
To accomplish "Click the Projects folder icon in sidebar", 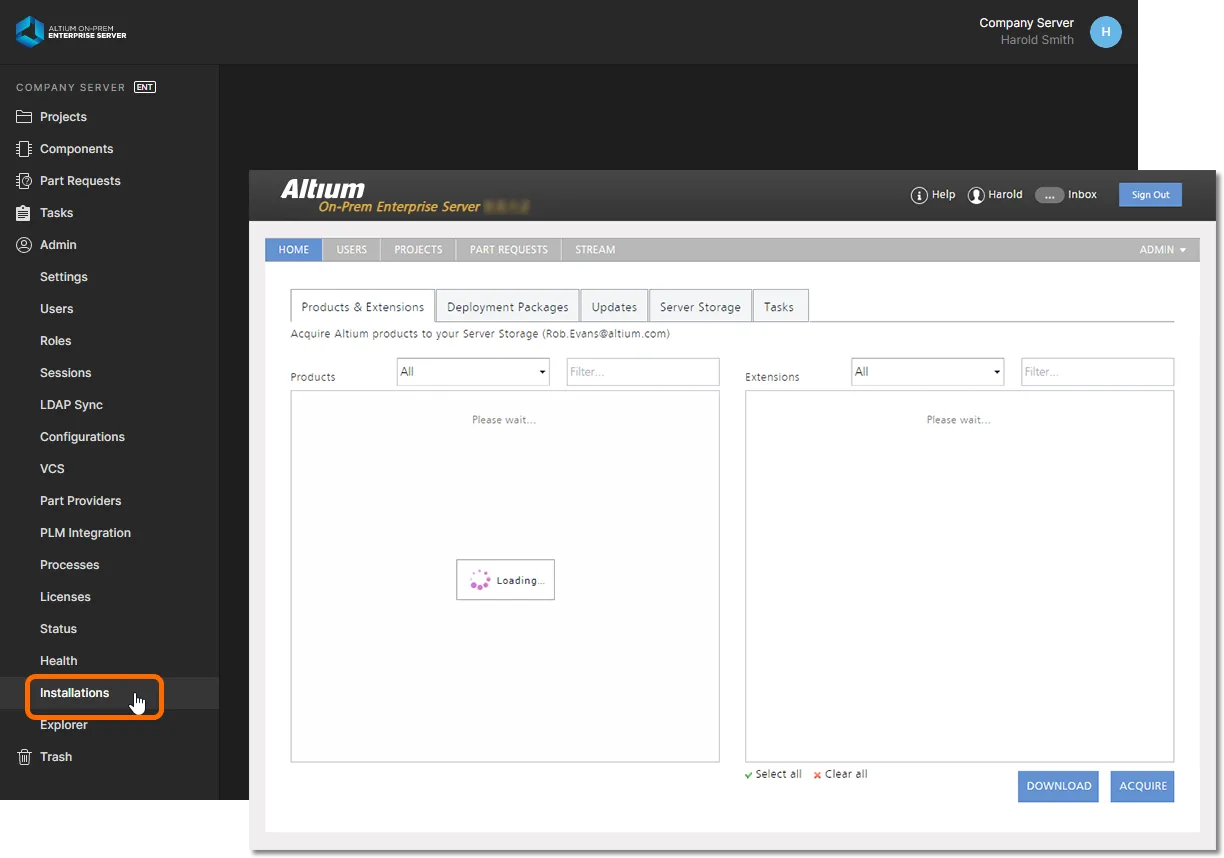I will pyautogui.click(x=24, y=117).
